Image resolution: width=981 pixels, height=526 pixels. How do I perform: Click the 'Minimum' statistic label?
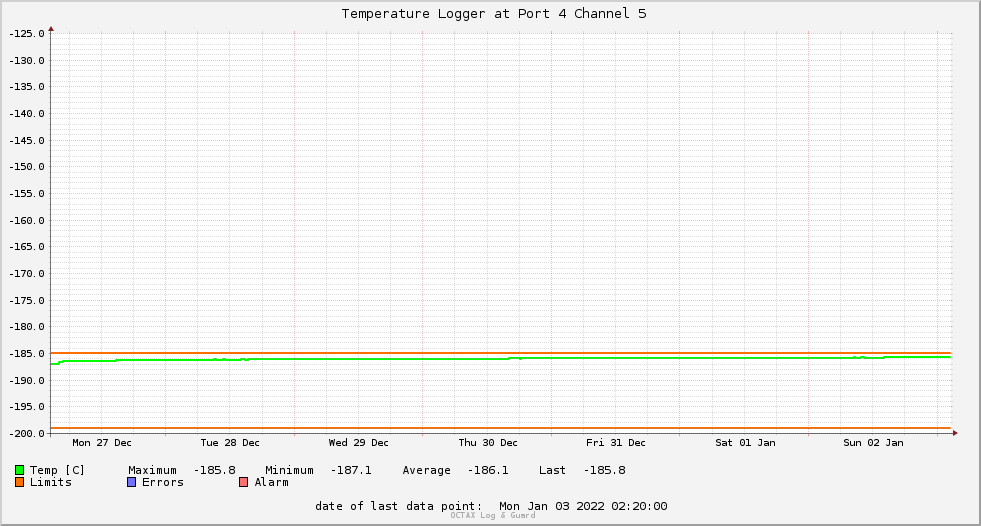(289, 470)
